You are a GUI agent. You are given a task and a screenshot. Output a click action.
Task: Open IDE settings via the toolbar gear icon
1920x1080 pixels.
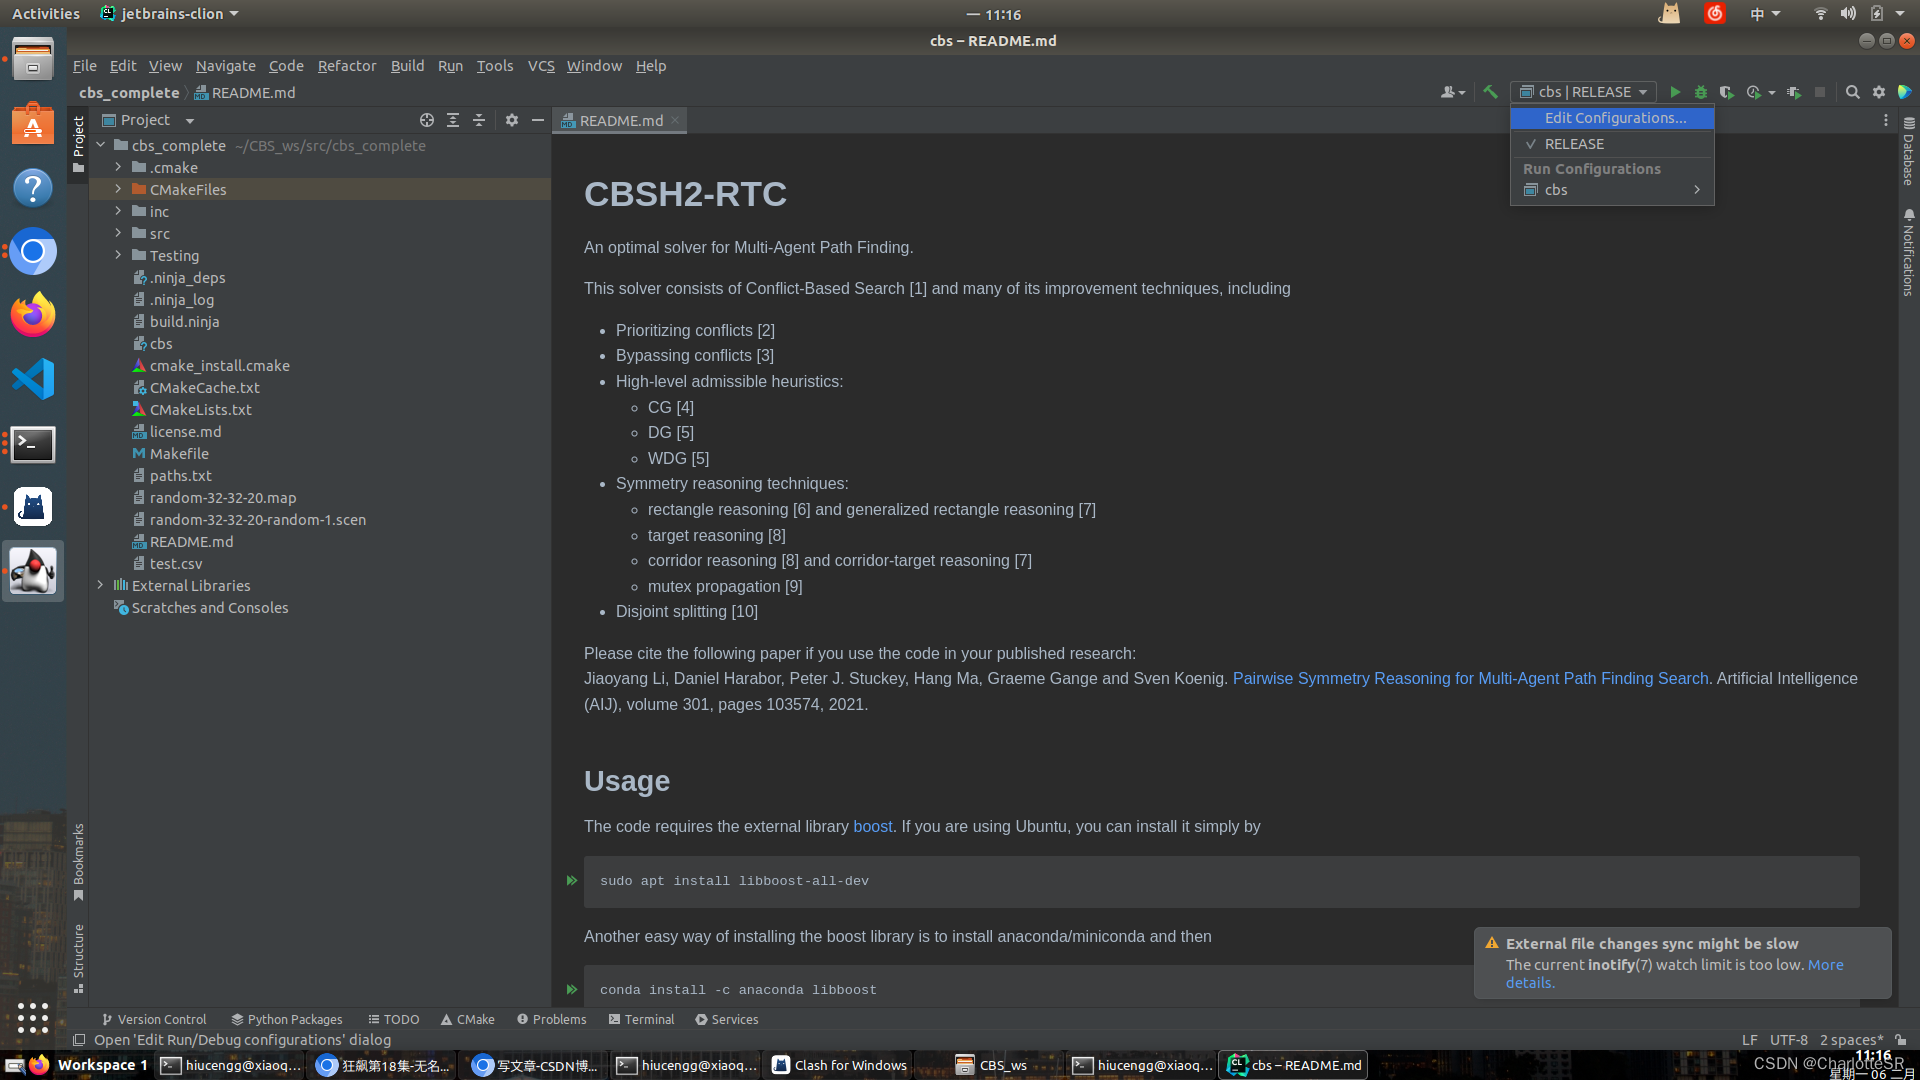pos(1879,91)
